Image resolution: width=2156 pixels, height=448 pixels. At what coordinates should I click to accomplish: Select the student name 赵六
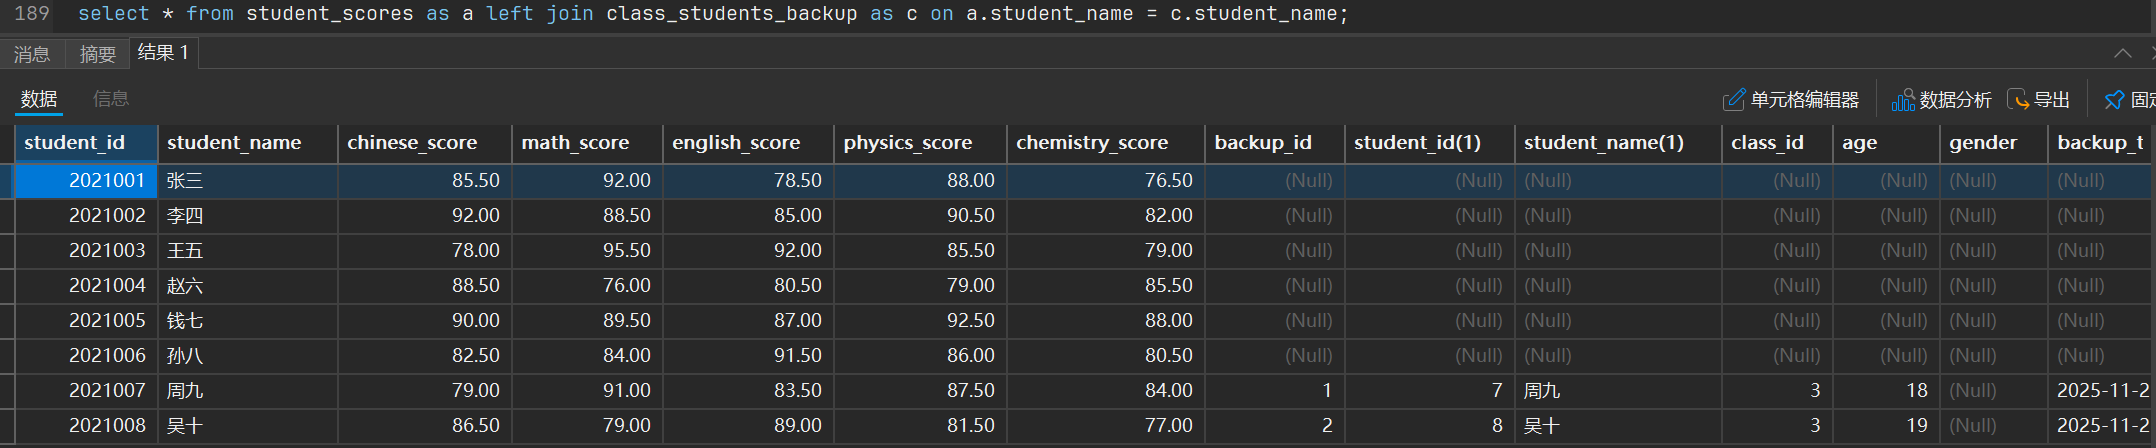coord(248,286)
